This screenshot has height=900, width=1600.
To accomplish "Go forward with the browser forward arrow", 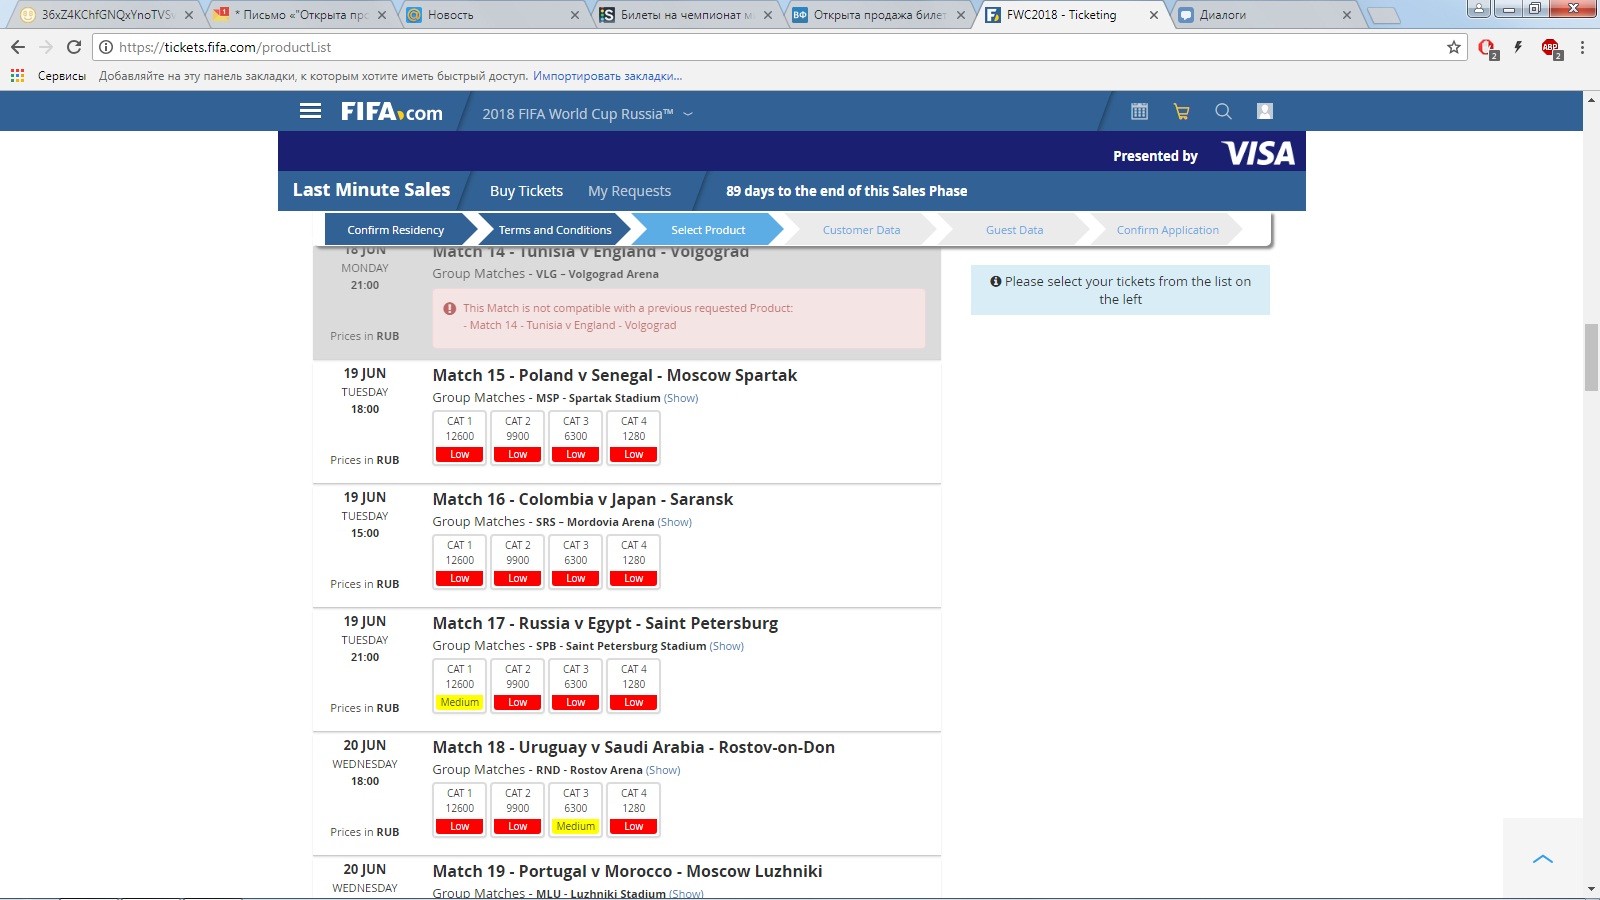I will pos(45,47).
